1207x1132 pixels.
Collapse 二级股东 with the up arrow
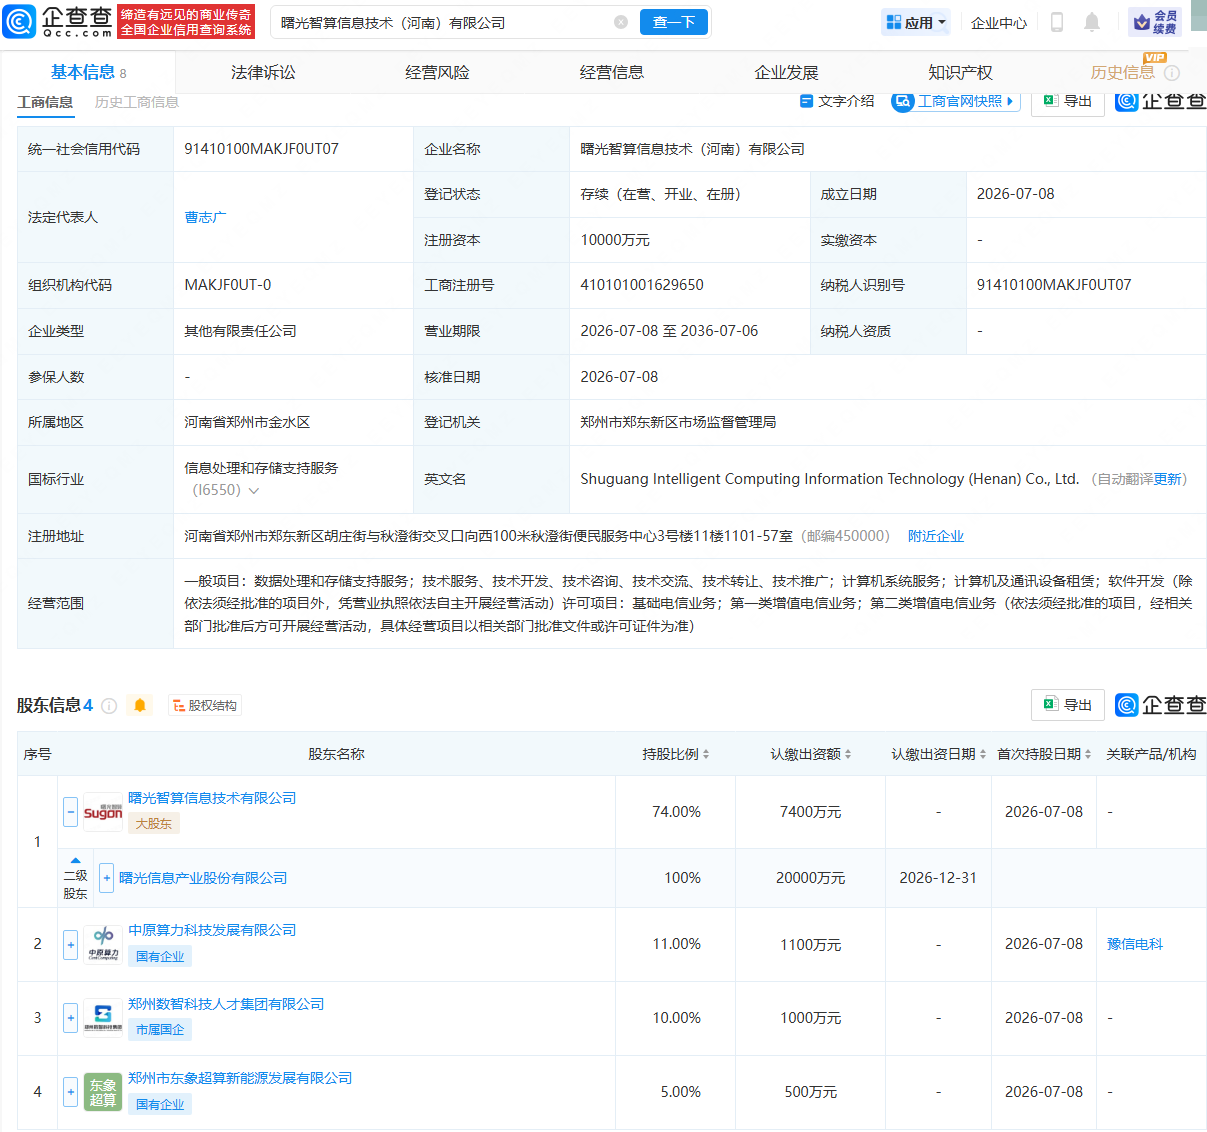pyautogui.click(x=75, y=860)
